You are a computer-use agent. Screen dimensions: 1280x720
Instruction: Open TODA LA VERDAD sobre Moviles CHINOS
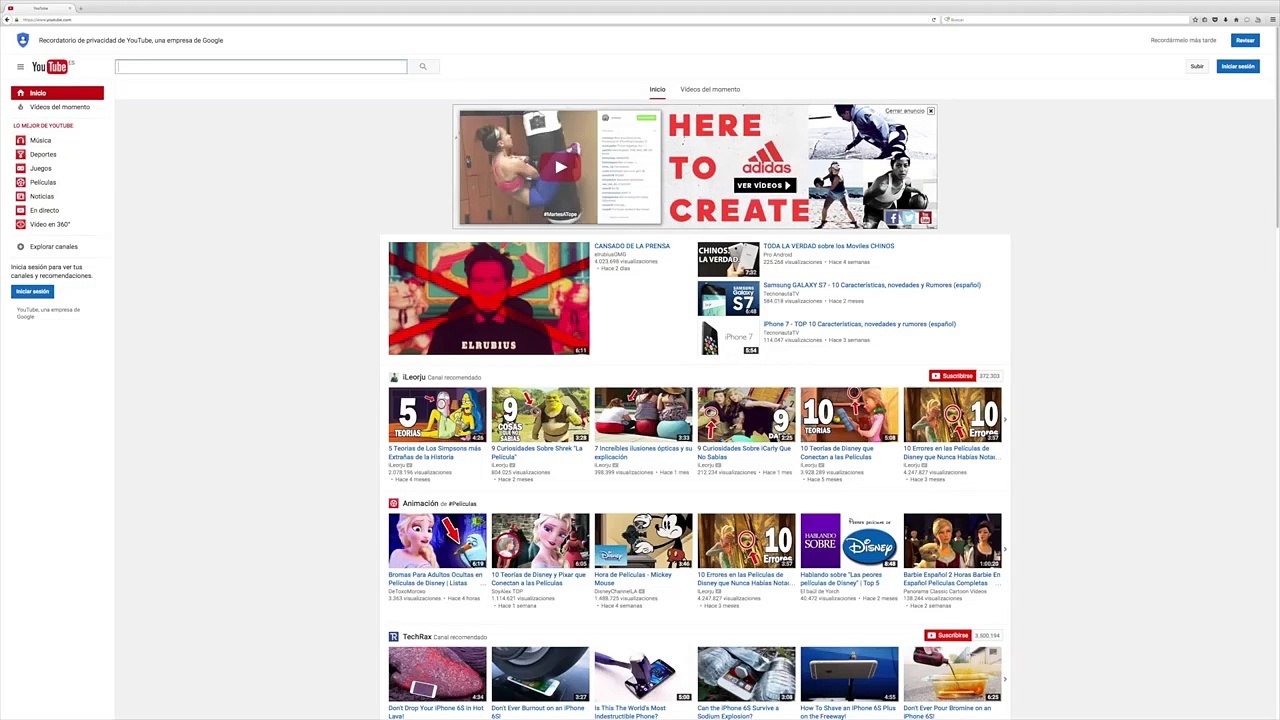coord(829,246)
